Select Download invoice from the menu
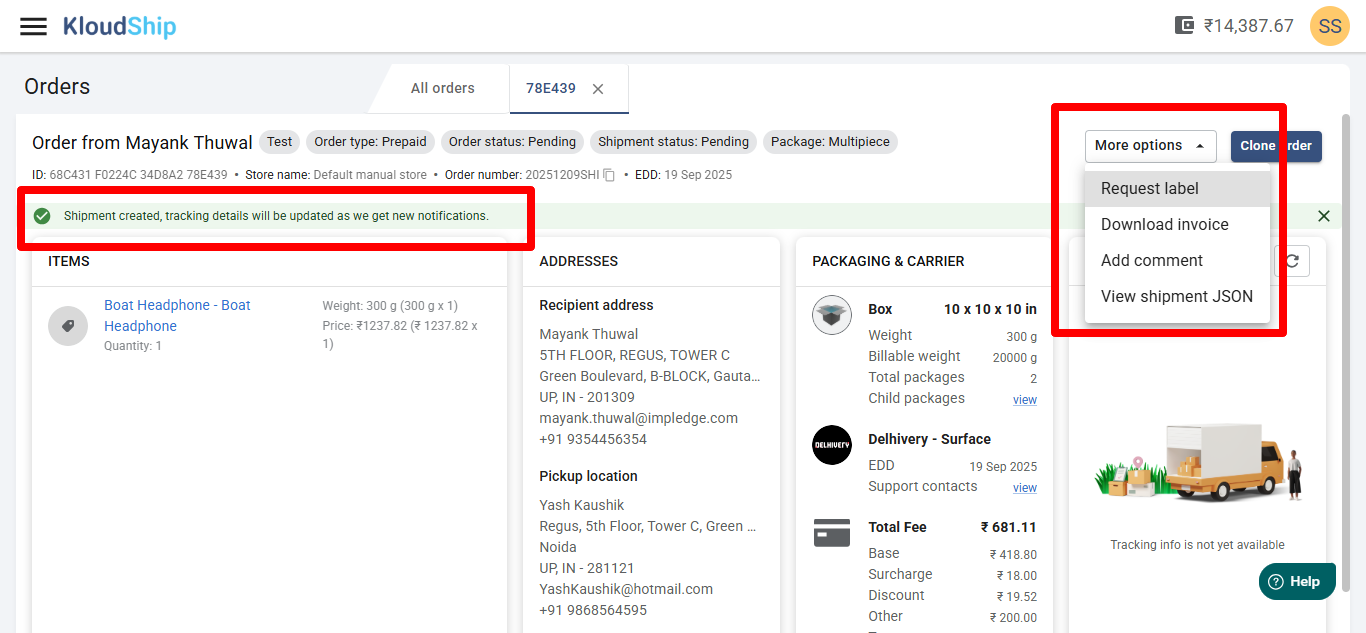 tap(1177, 225)
